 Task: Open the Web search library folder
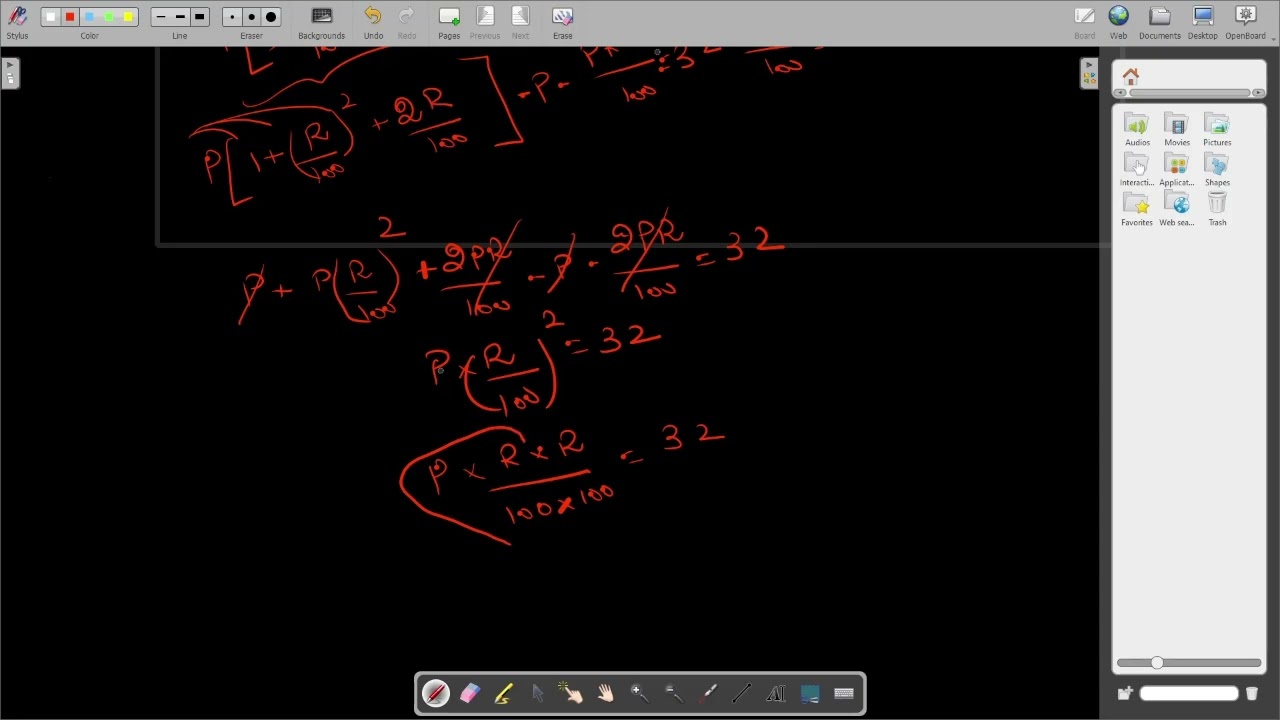1177,210
